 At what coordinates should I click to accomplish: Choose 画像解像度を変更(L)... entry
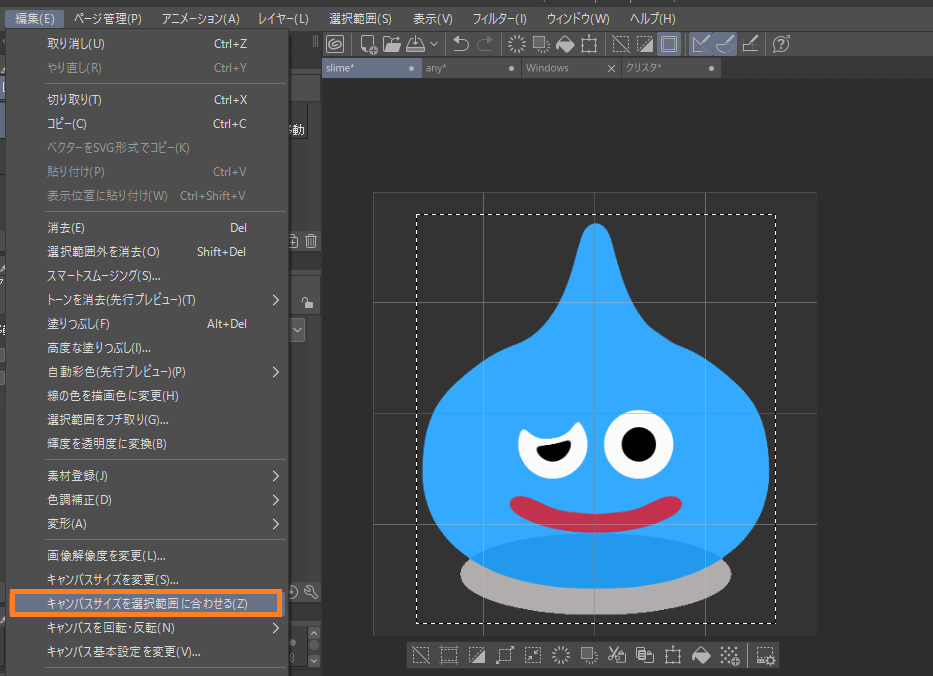[147, 556]
